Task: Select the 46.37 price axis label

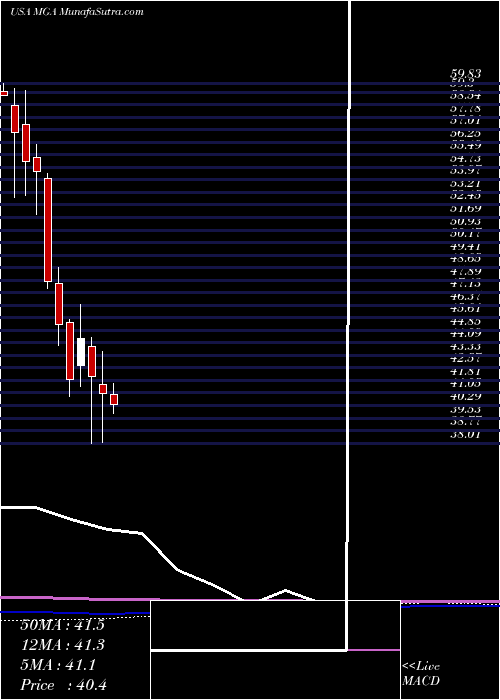Action: coord(465,296)
